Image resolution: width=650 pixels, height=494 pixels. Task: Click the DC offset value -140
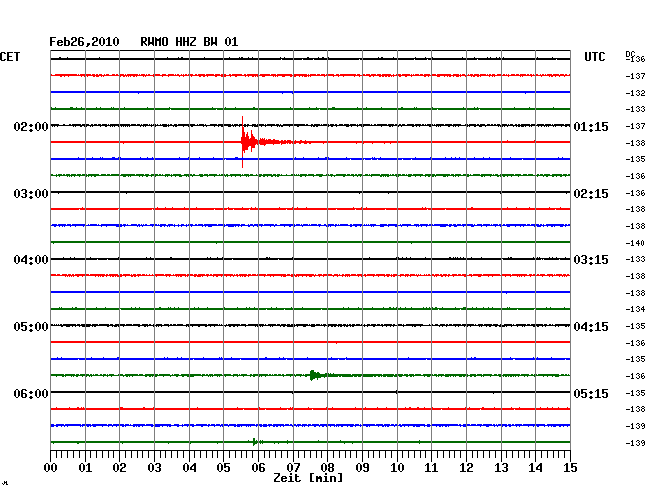[x=635, y=243]
